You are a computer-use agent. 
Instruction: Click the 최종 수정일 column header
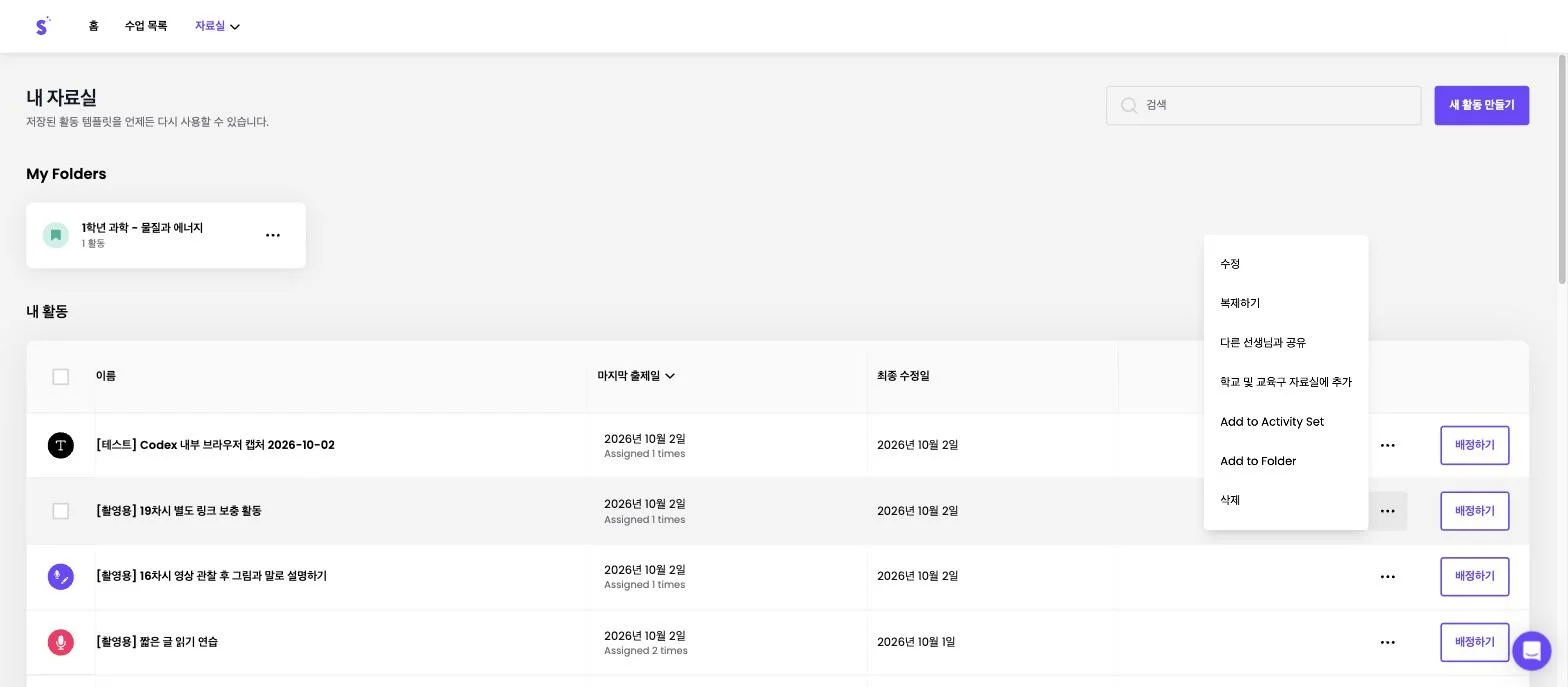point(903,376)
